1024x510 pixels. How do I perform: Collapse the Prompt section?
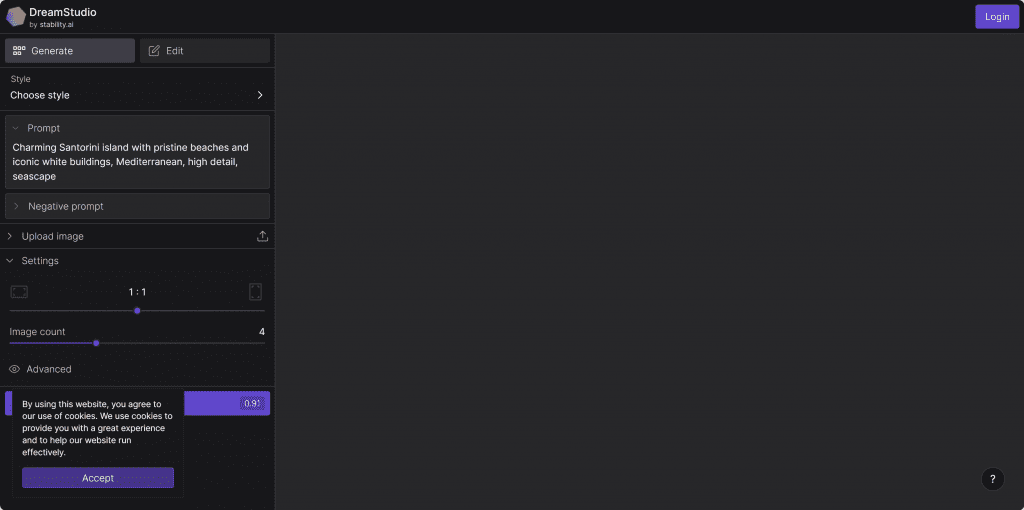pos(15,128)
